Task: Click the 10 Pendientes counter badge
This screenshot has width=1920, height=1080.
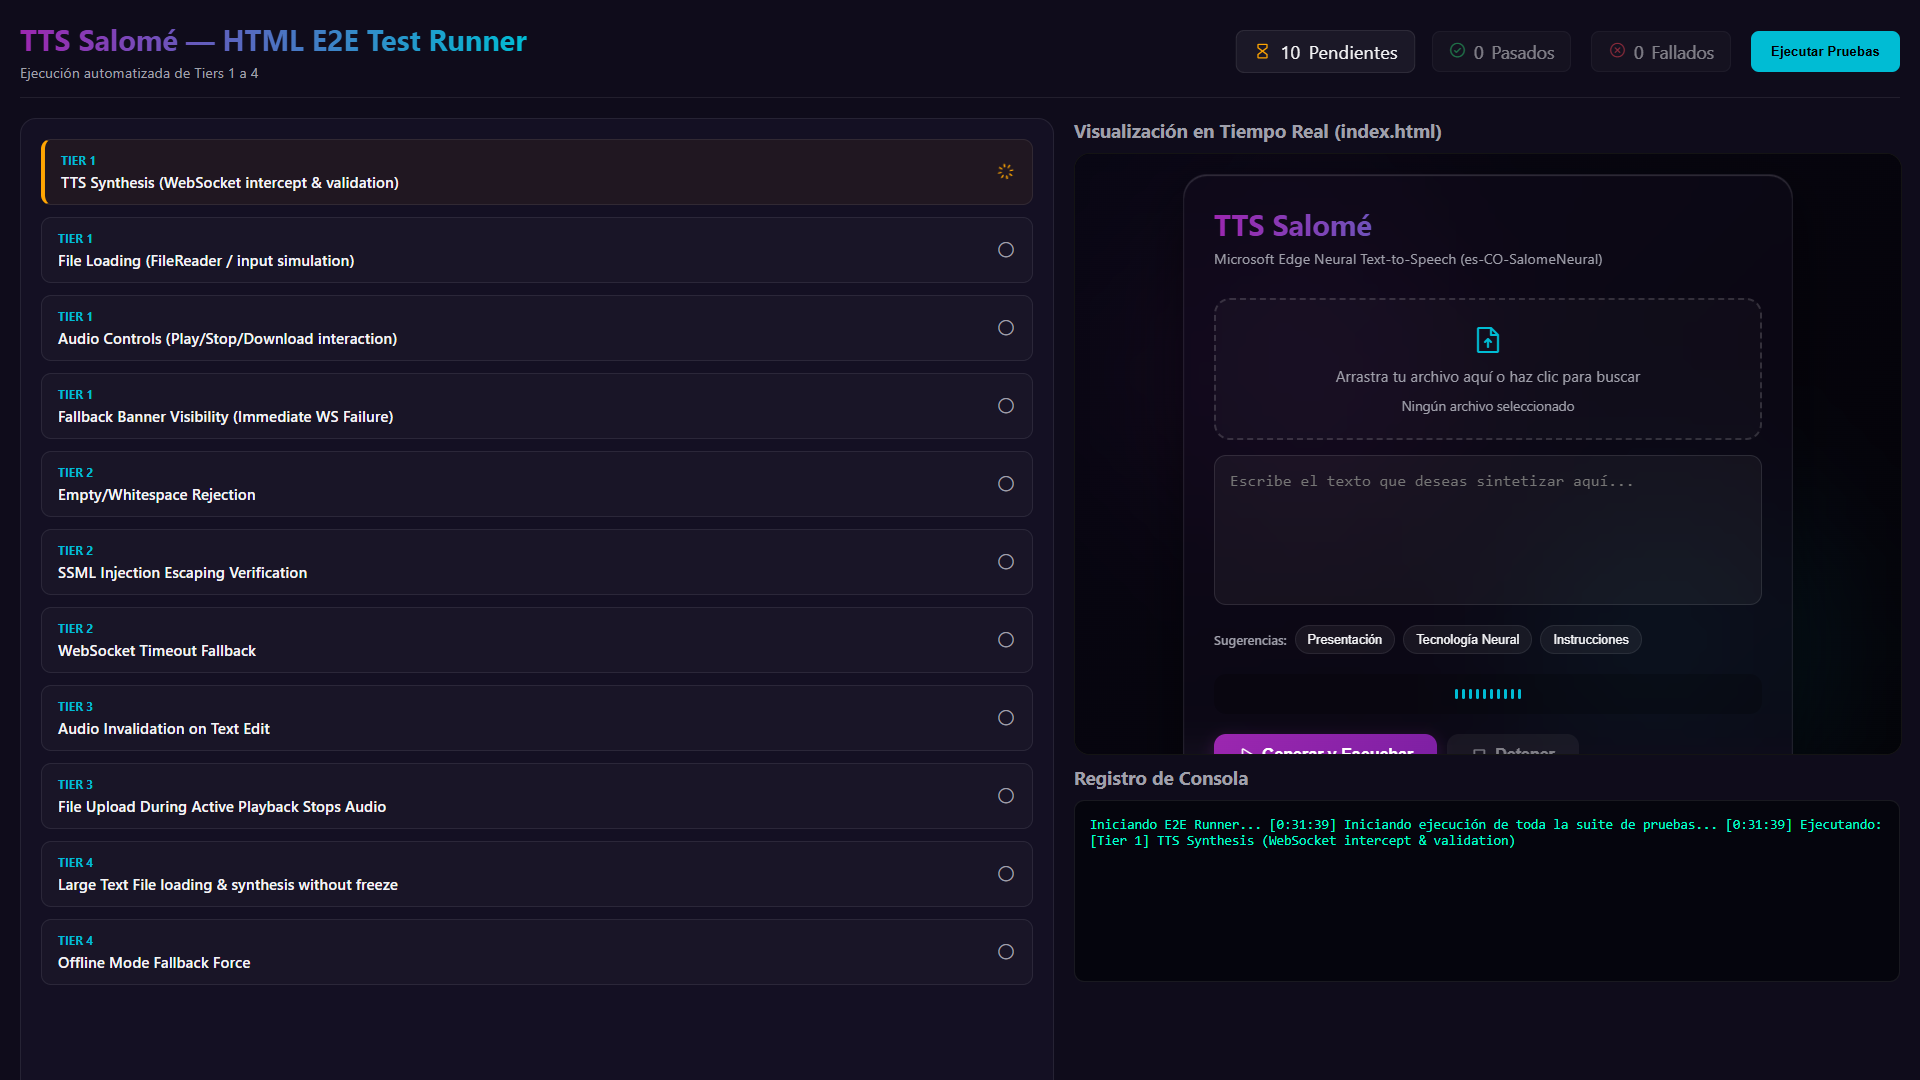Action: click(1325, 52)
